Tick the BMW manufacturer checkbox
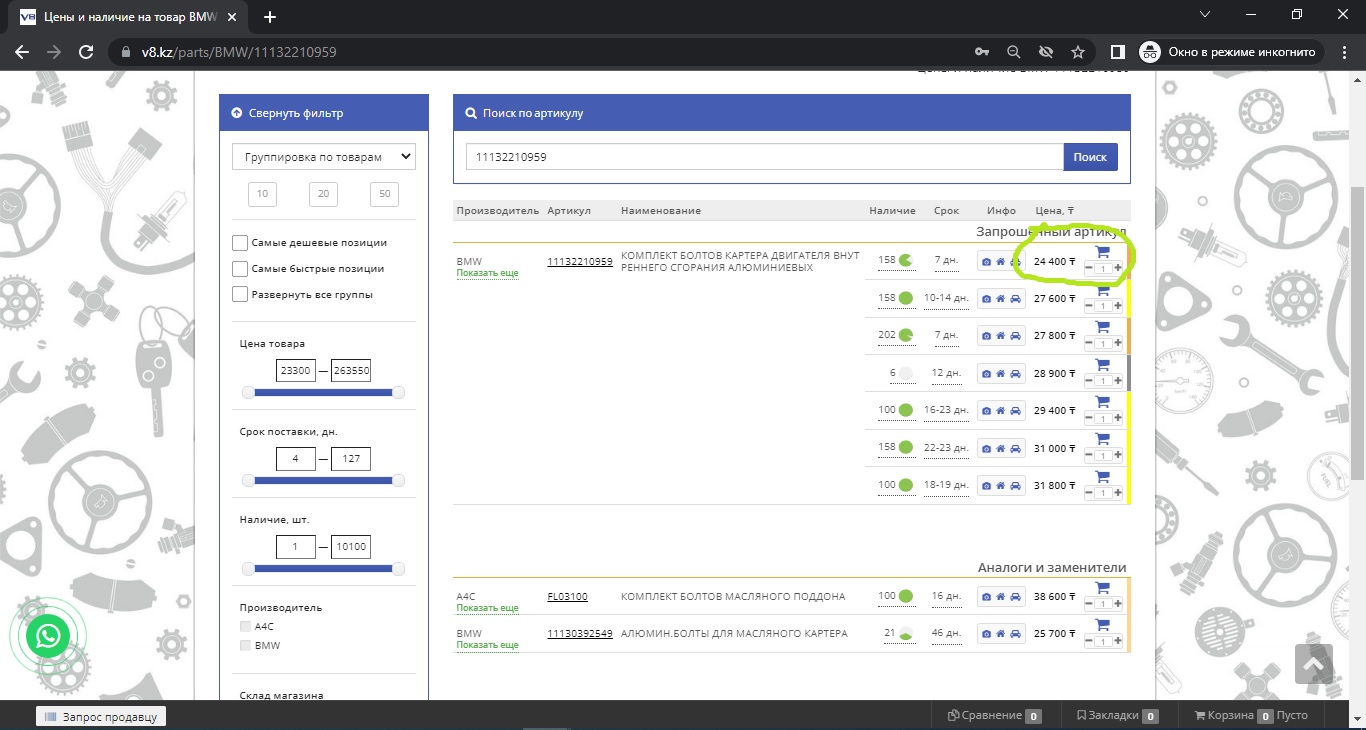This screenshot has height=730, width=1366. 245,646
